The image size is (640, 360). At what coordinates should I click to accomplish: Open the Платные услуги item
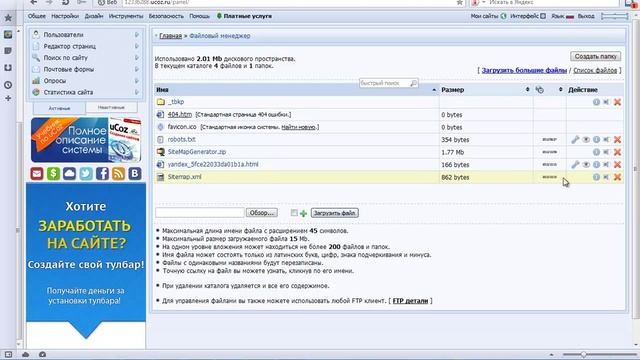(244, 16)
